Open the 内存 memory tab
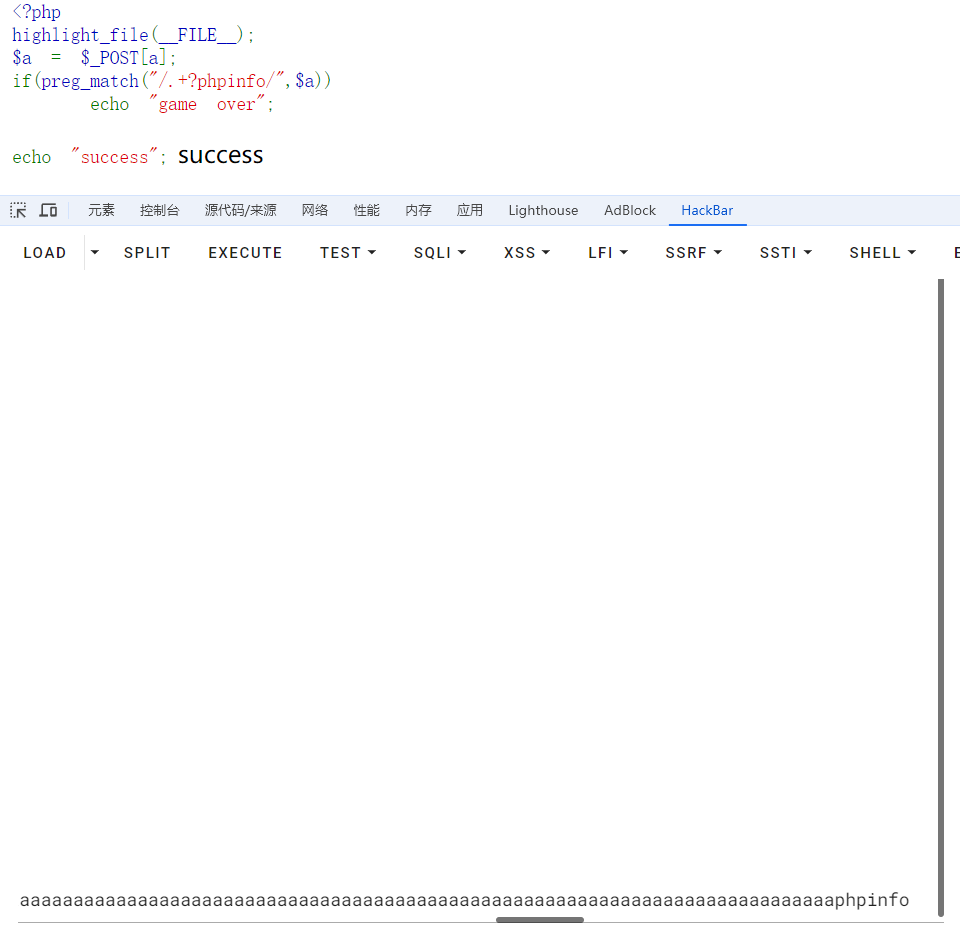Screen dimensions: 960x929 point(418,210)
